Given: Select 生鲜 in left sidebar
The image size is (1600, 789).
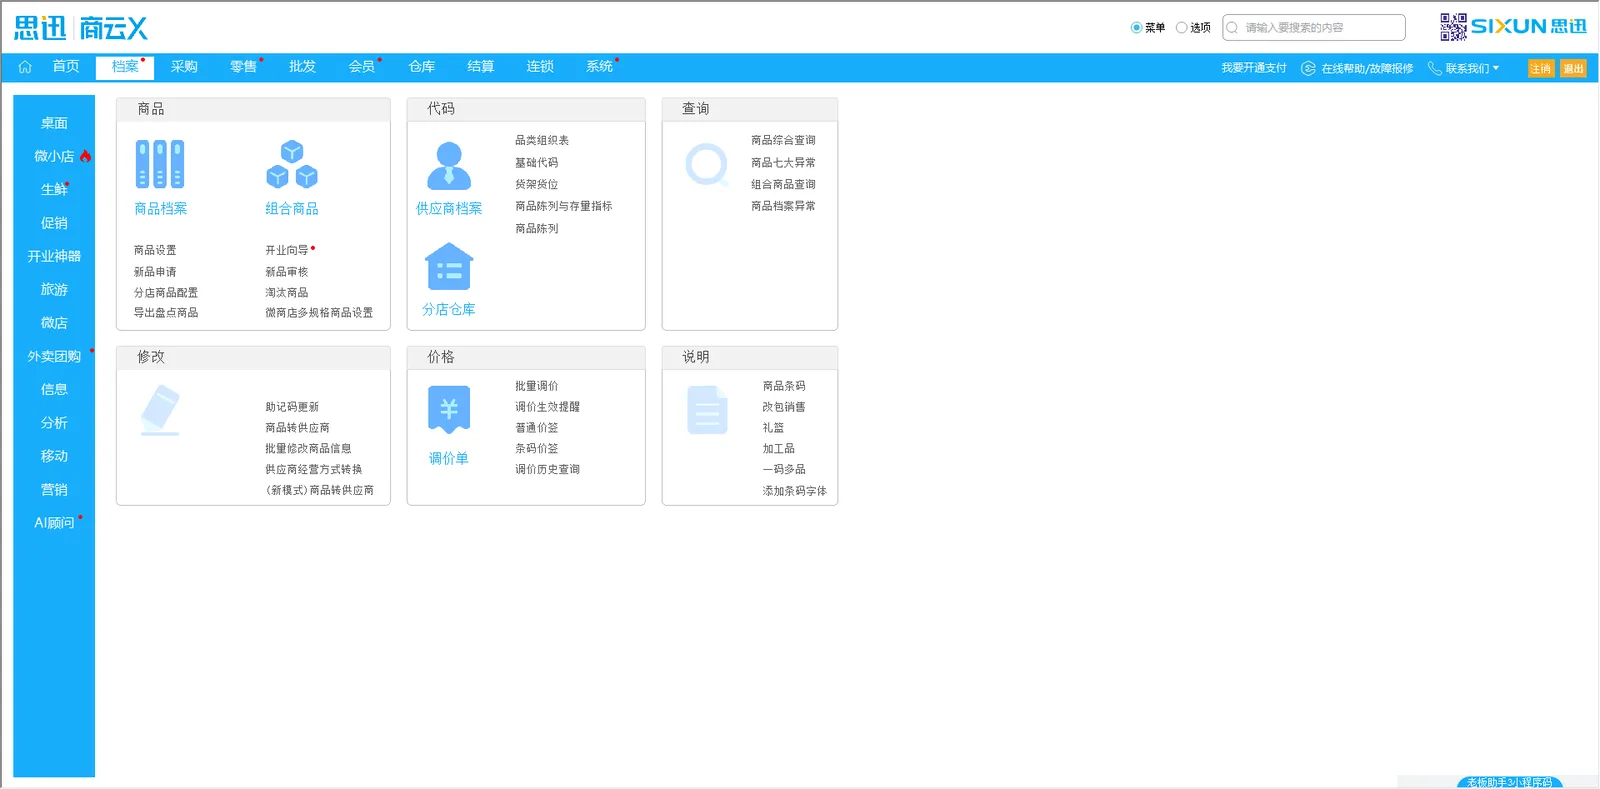Looking at the screenshot, I should click(54, 190).
